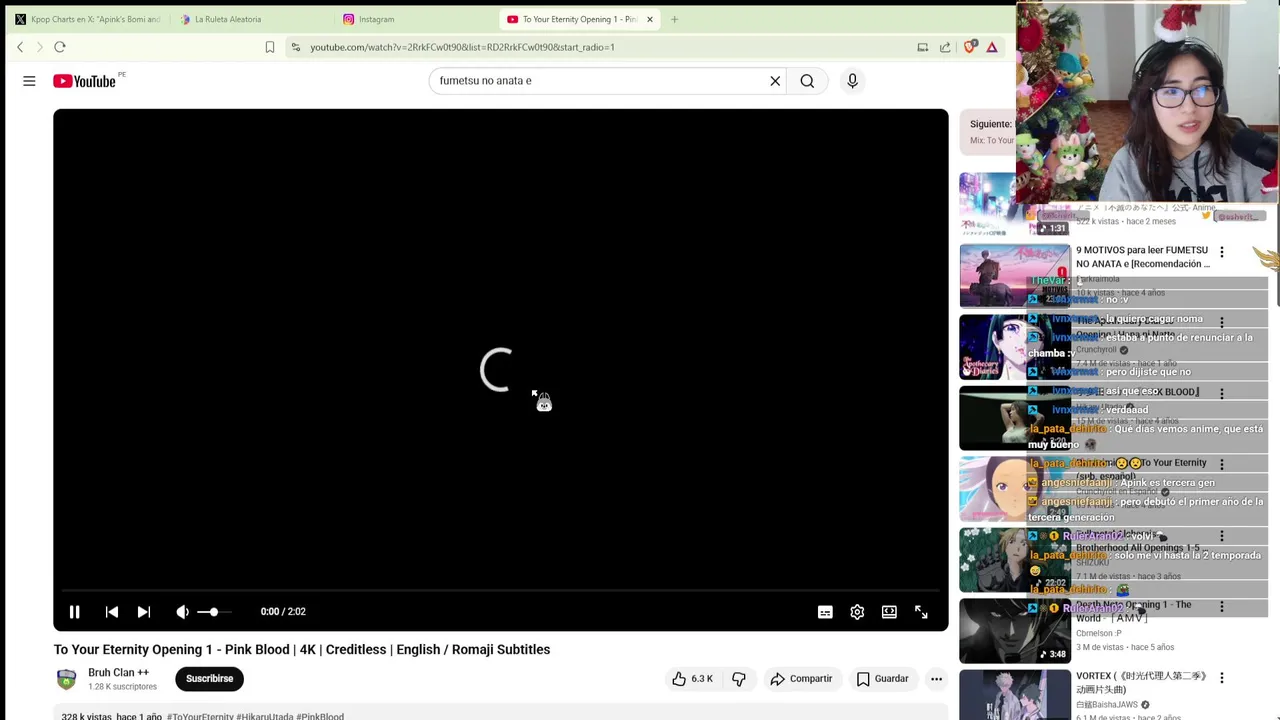Clear the search box text

pos(775,81)
